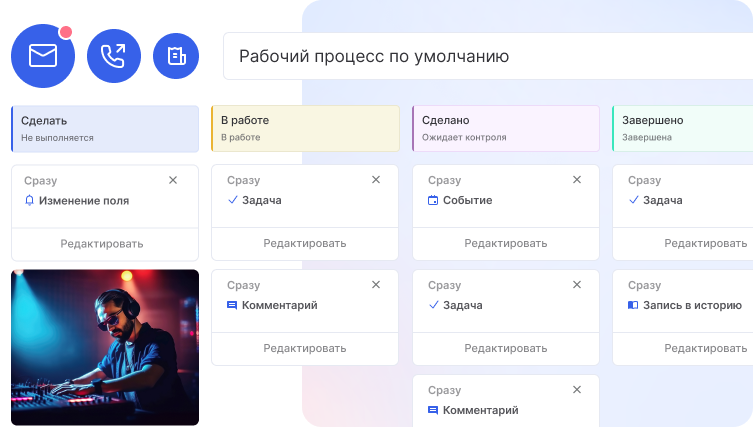Open the mail icon with notification badge
The image size is (753, 427).
point(43,56)
